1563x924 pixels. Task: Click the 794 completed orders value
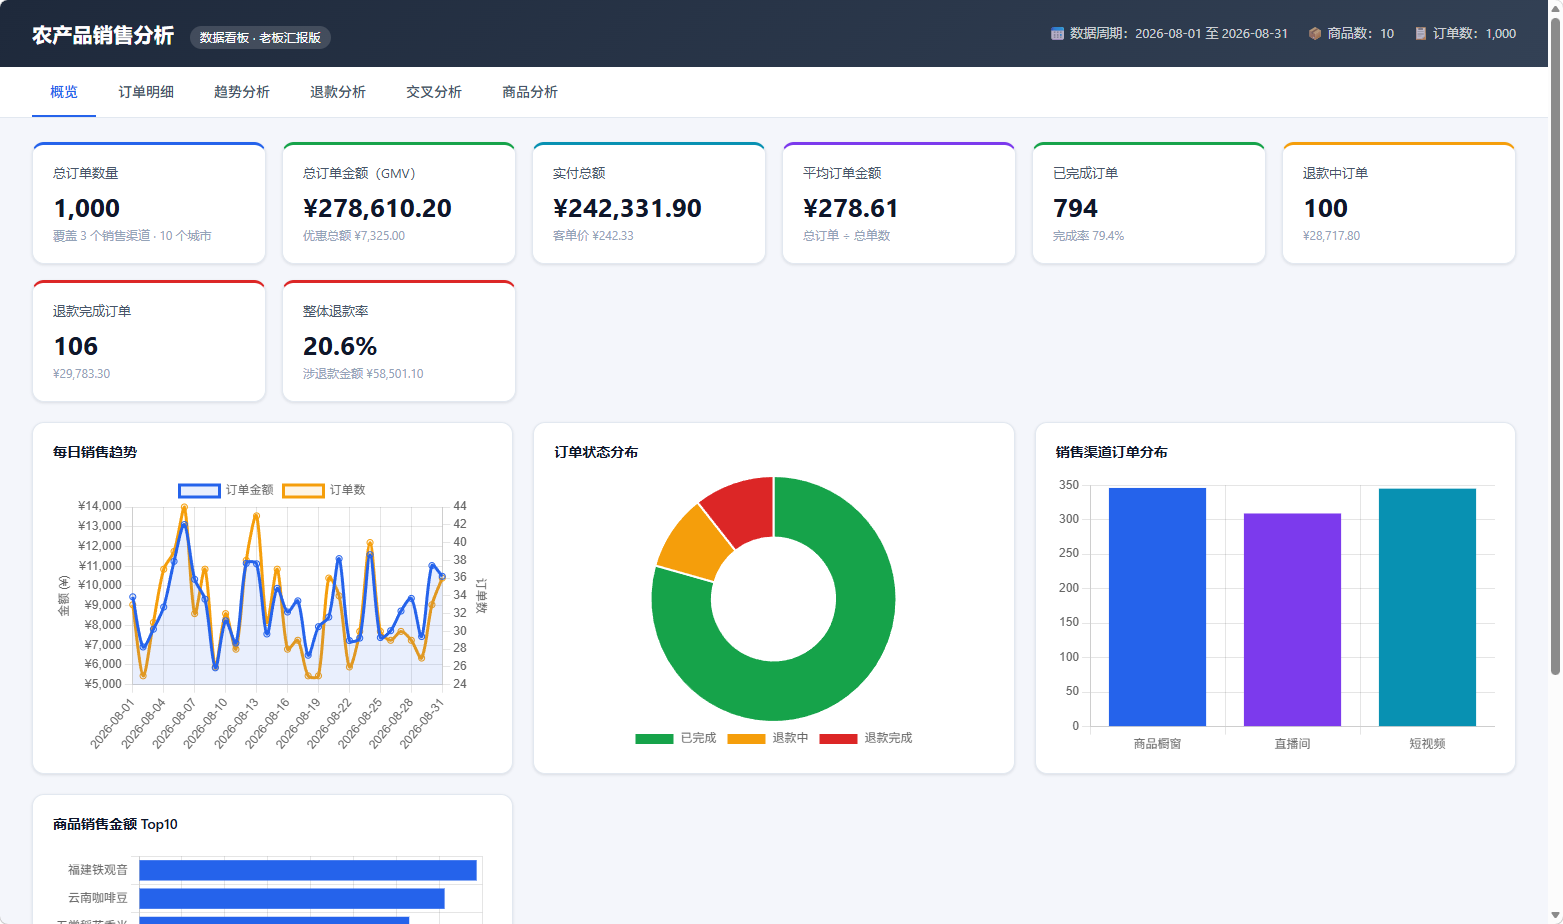[x=1075, y=208]
